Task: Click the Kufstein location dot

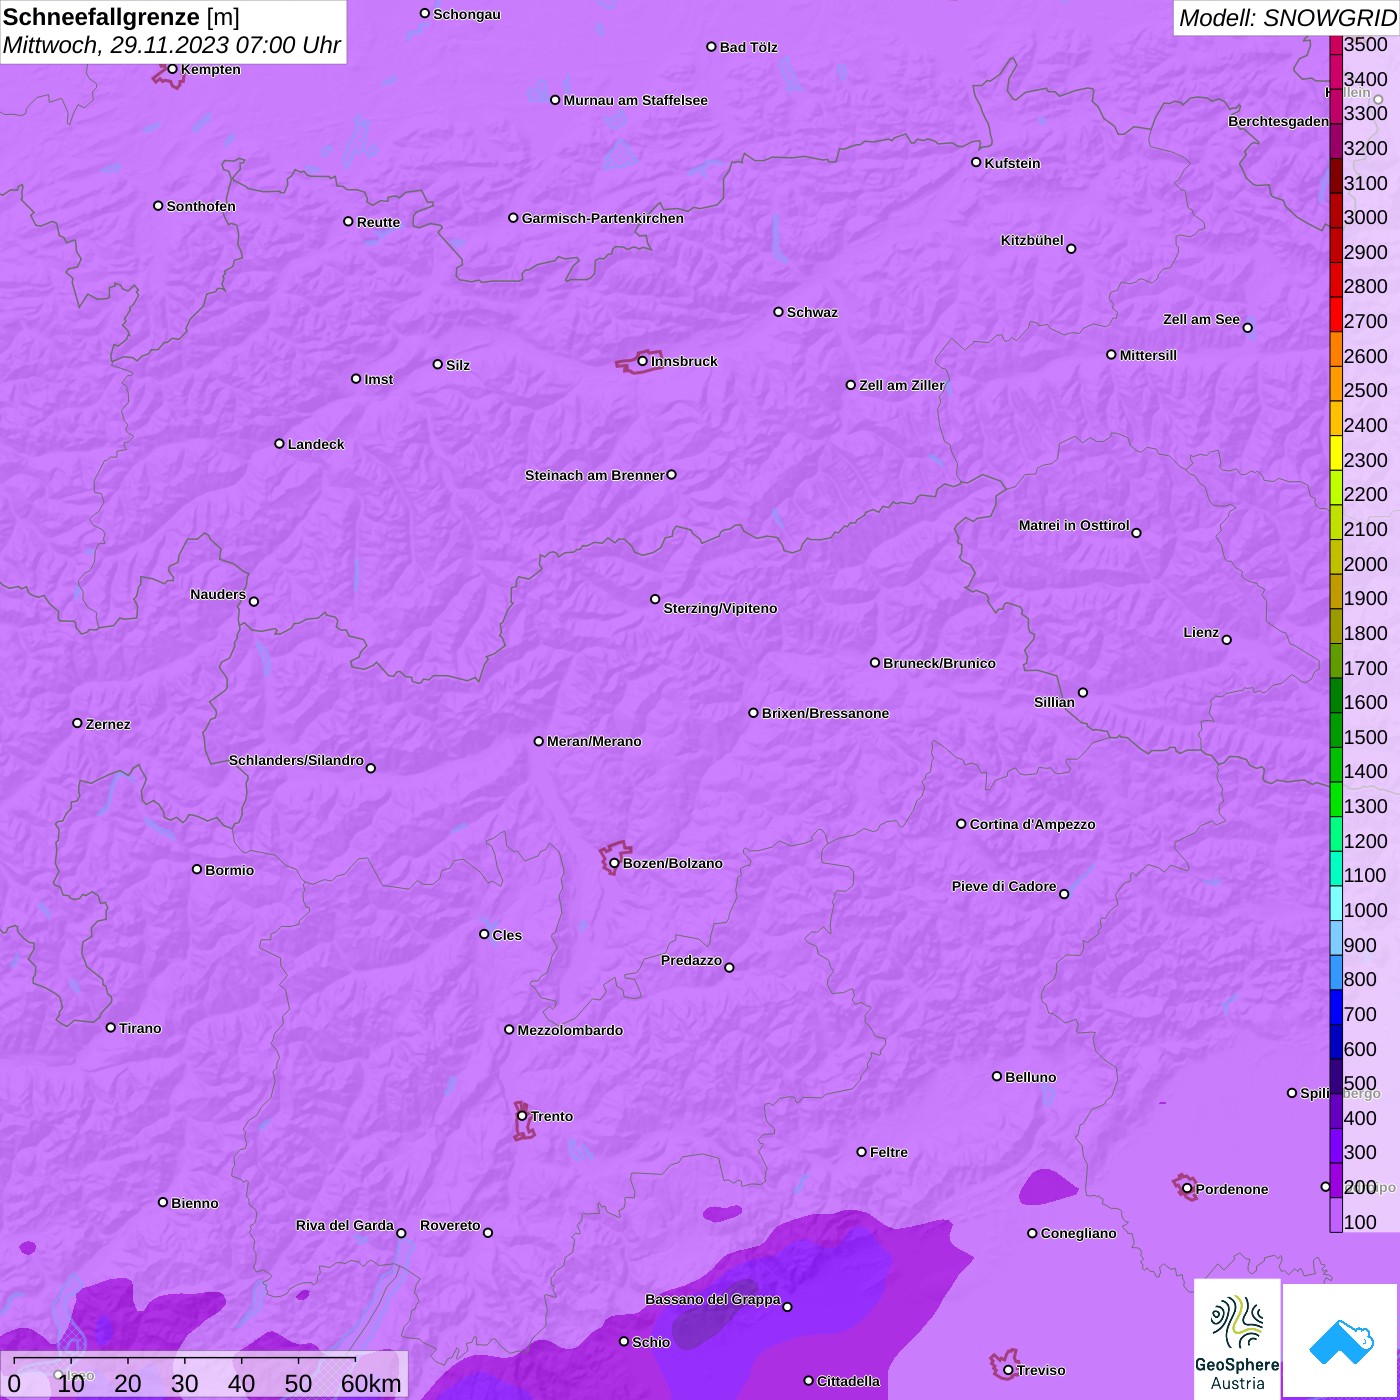Action: (976, 162)
